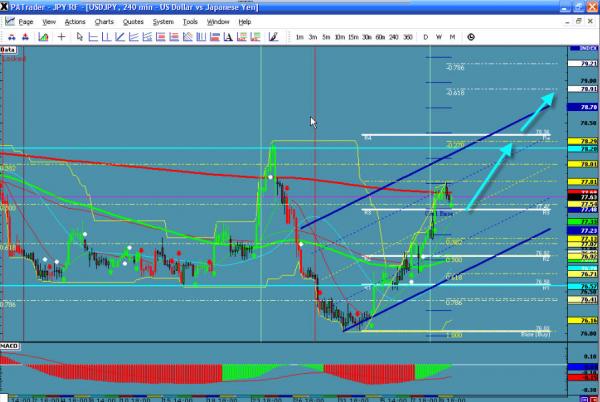The image size is (600, 402).
Task: Select red-banded levels tool right of fan lines icon
Action: click(160, 37)
